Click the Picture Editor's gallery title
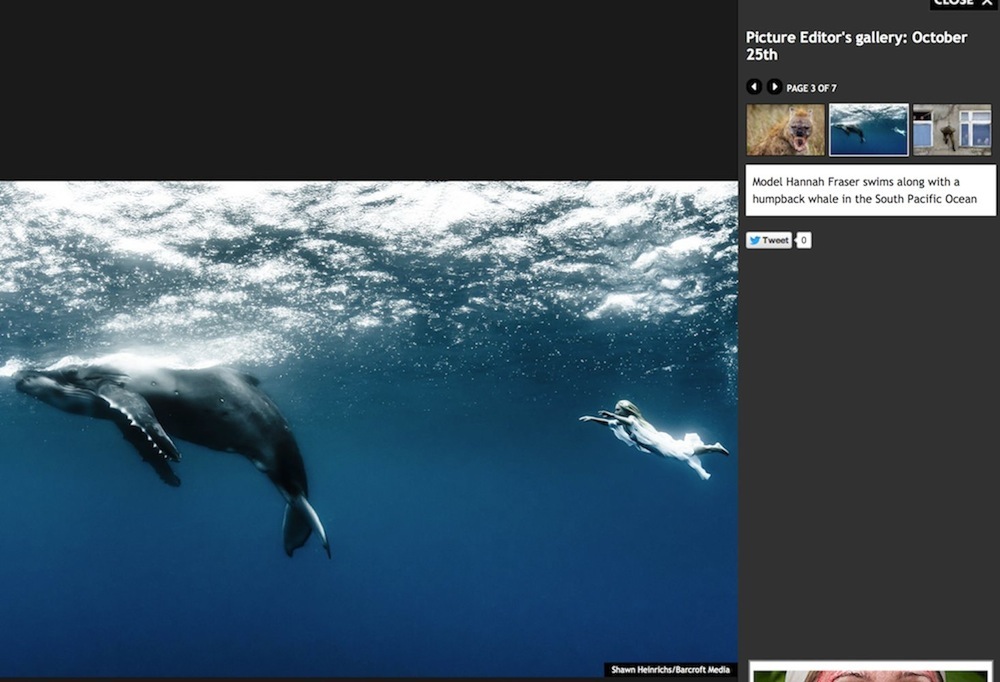Image resolution: width=1000 pixels, height=682 pixels. pos(856,45)
